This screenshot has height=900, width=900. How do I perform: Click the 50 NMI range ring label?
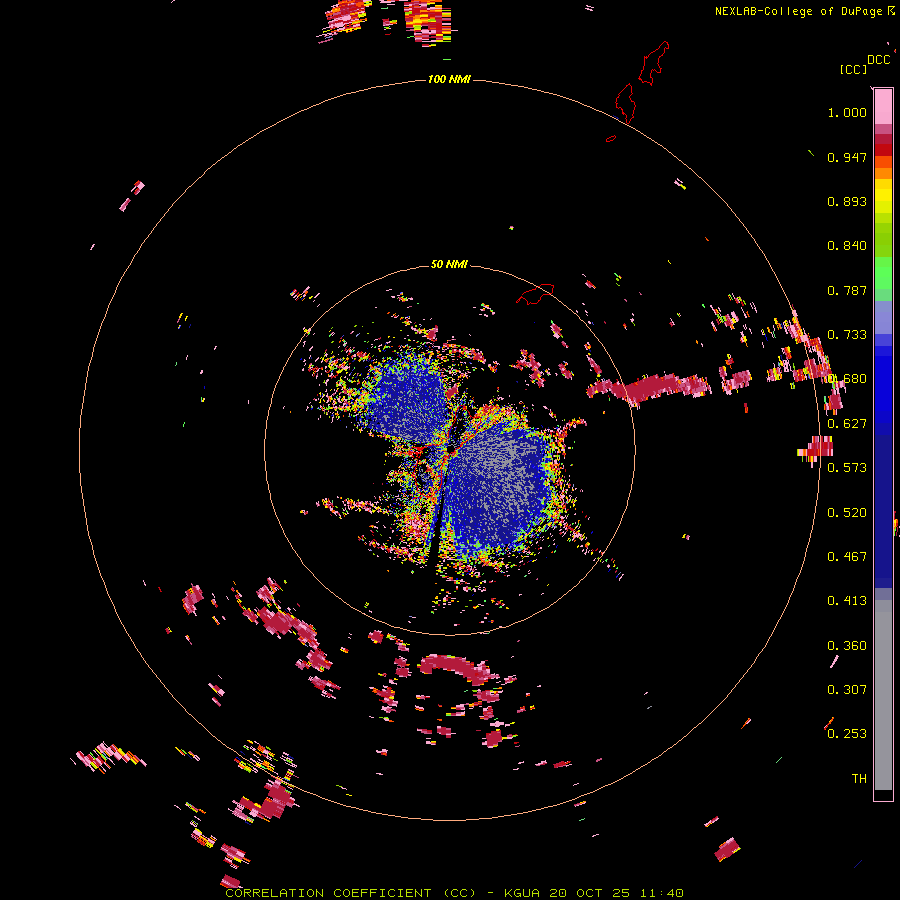point(449,264)
